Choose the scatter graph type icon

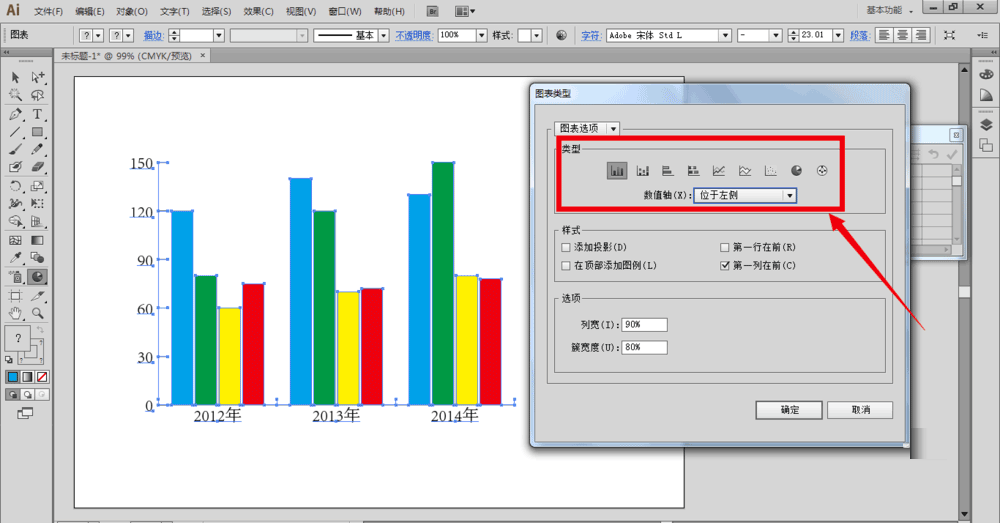tap(770, 170)
